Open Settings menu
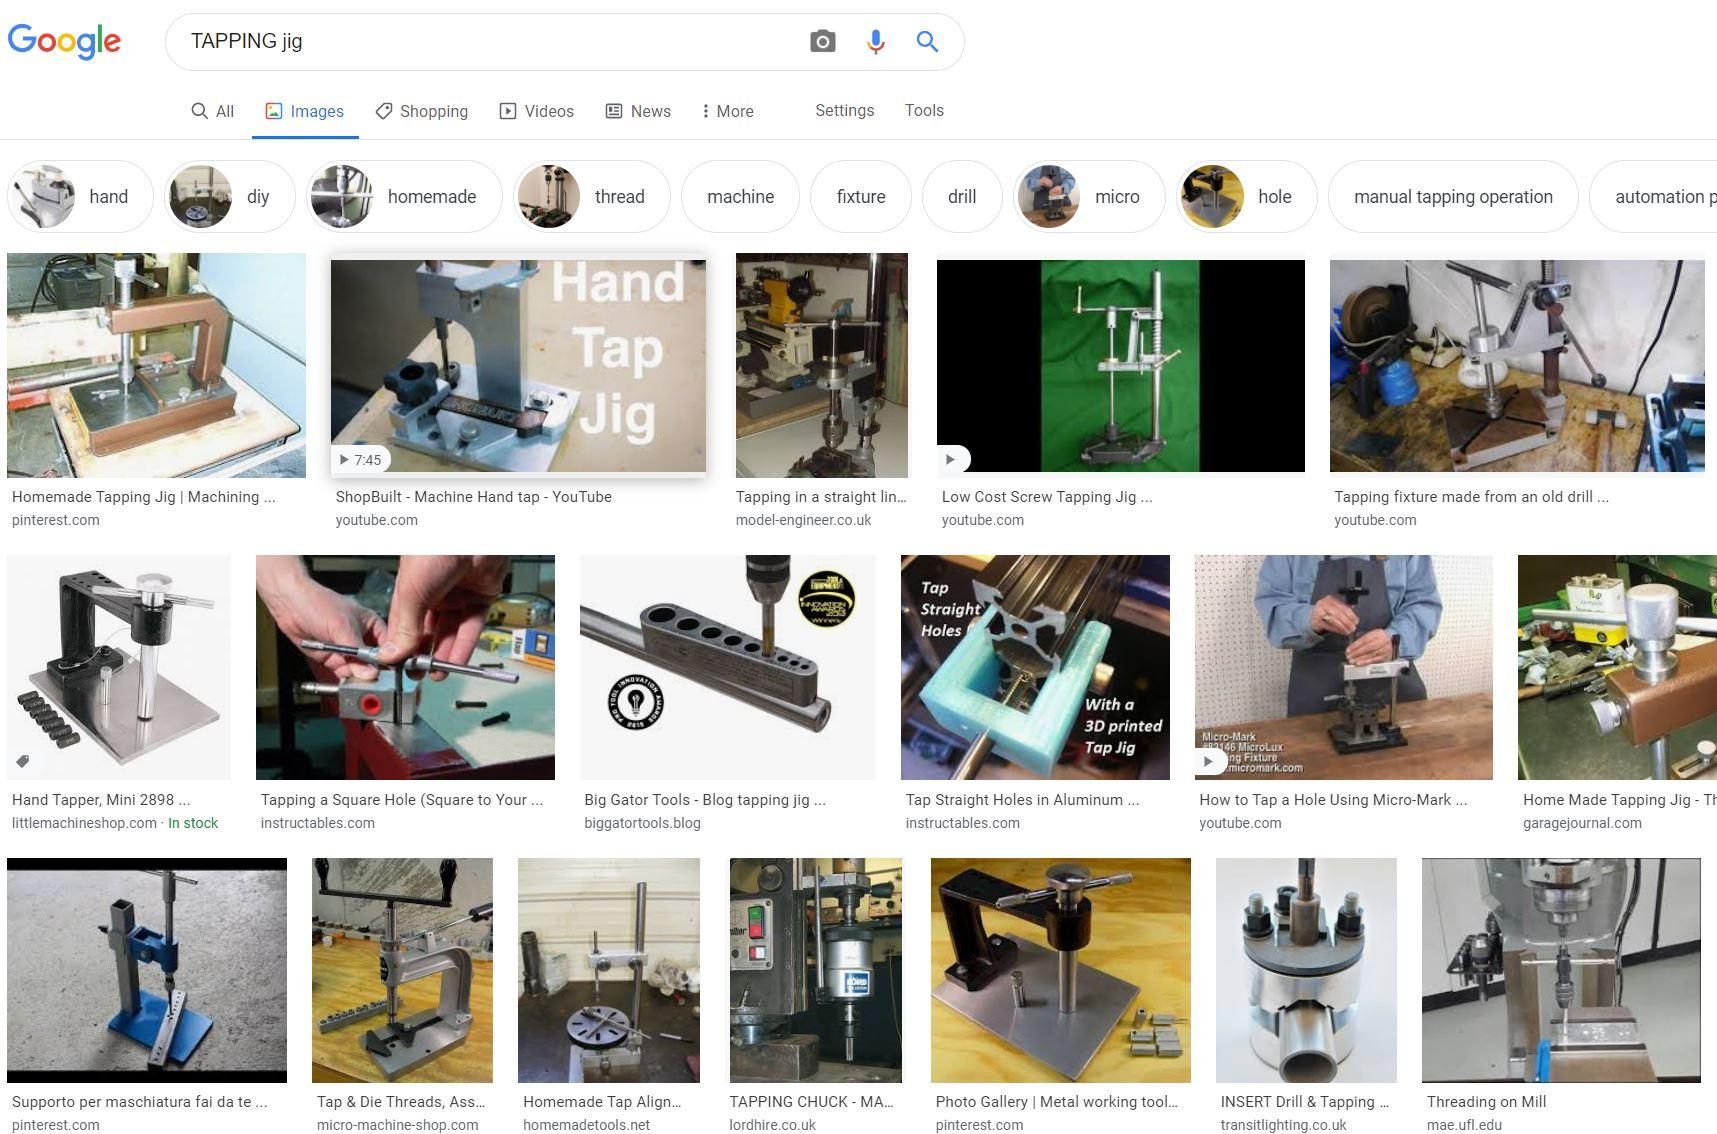 [844, 110]
